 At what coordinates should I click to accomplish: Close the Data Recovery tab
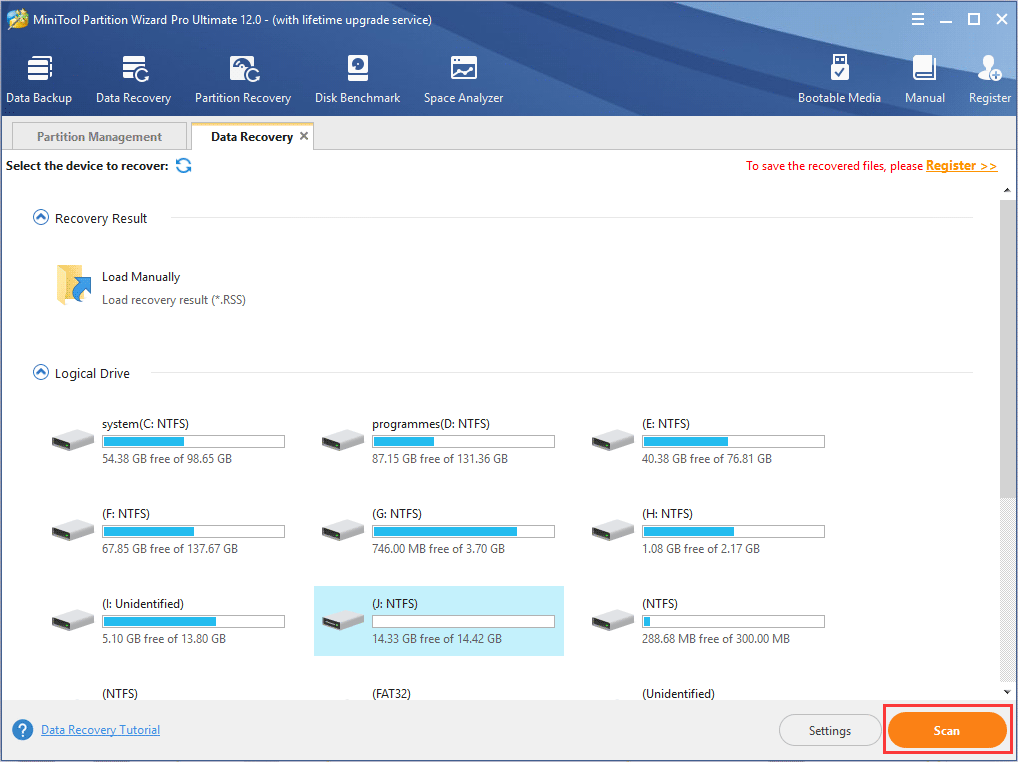[304, 136]
